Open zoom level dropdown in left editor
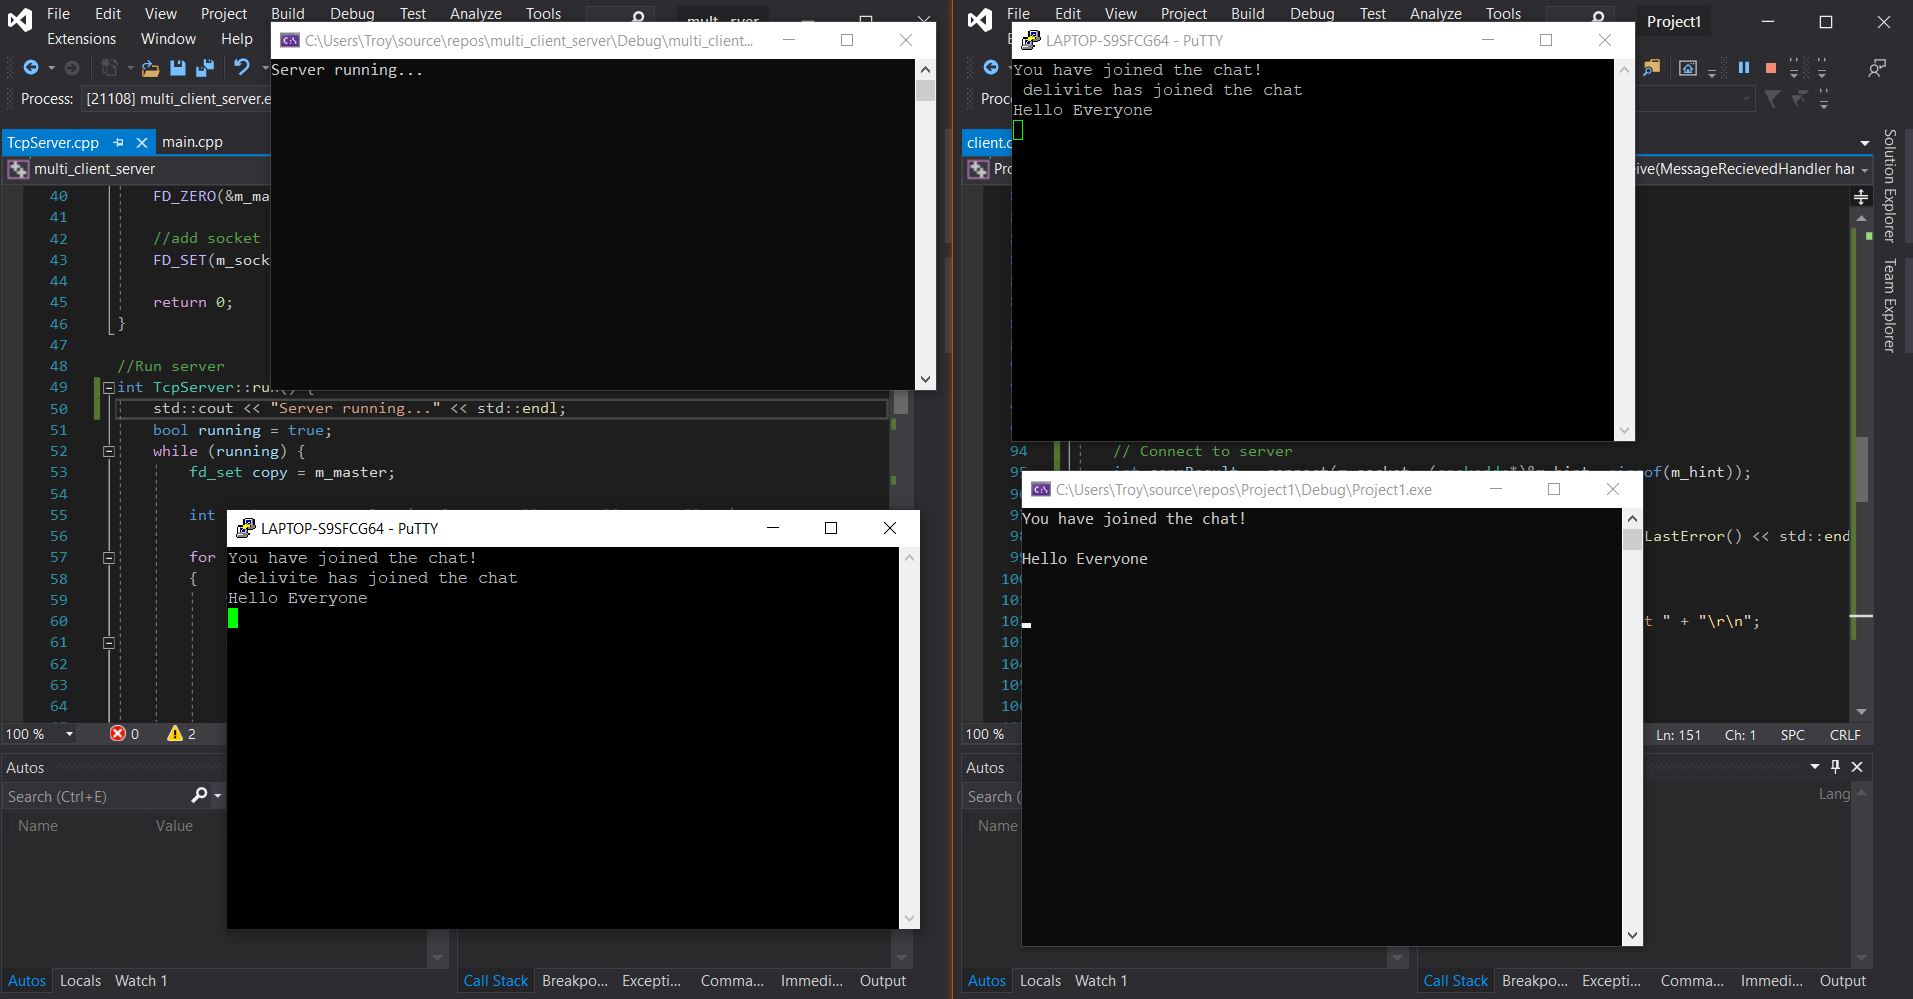Viewport: 1913px width, 999px height. (69, 734)
